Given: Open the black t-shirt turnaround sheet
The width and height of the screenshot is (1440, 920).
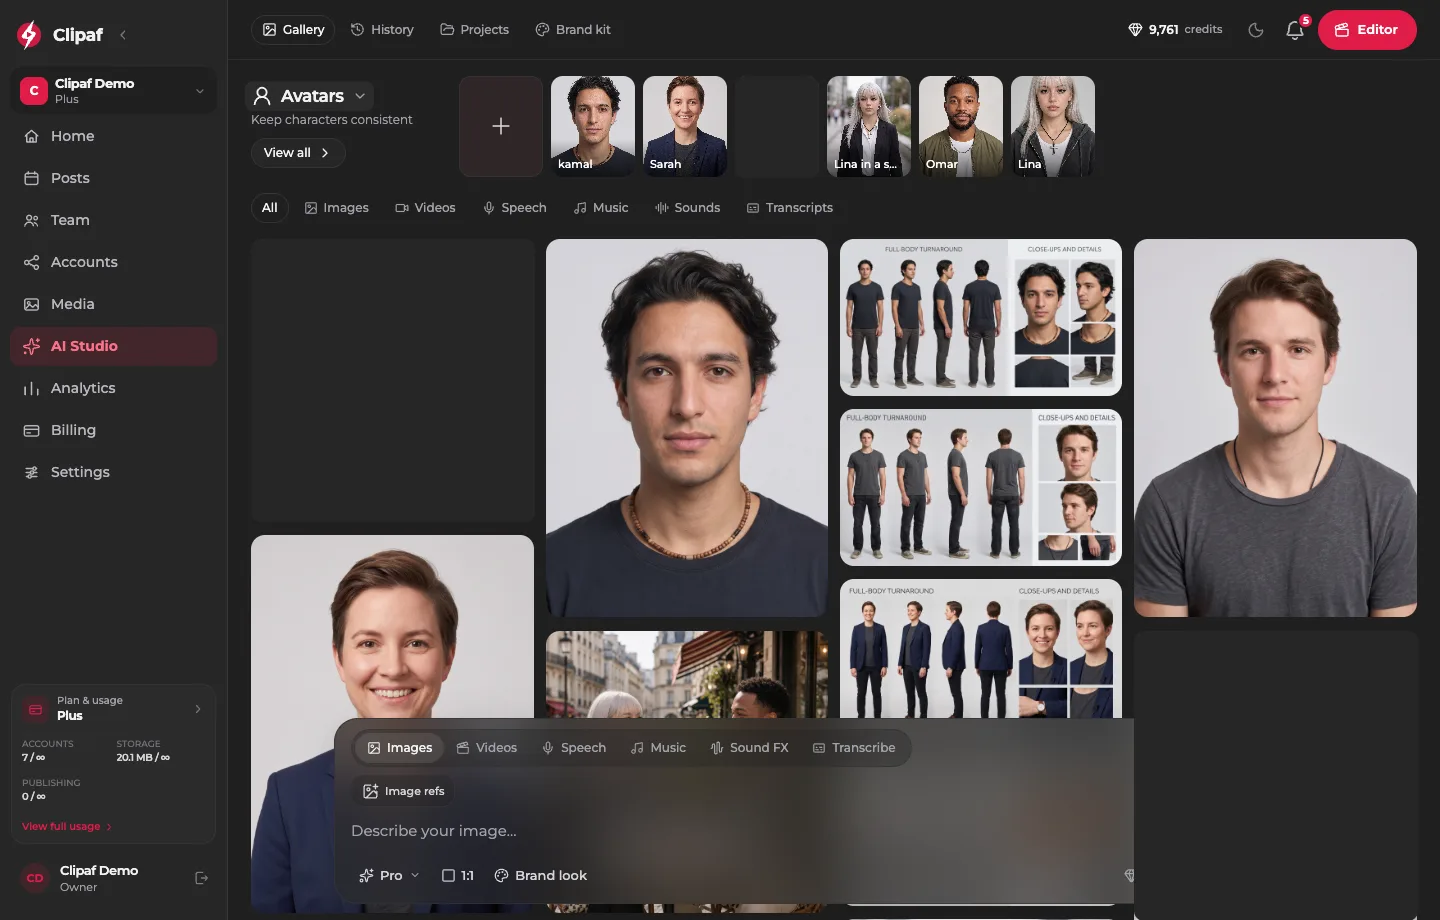Looking at the screenshot, I should tap(981, 317).
